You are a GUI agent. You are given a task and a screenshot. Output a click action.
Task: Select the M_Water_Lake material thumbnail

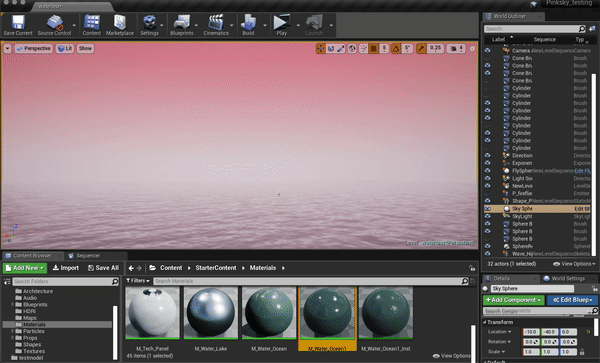point(211,313)
